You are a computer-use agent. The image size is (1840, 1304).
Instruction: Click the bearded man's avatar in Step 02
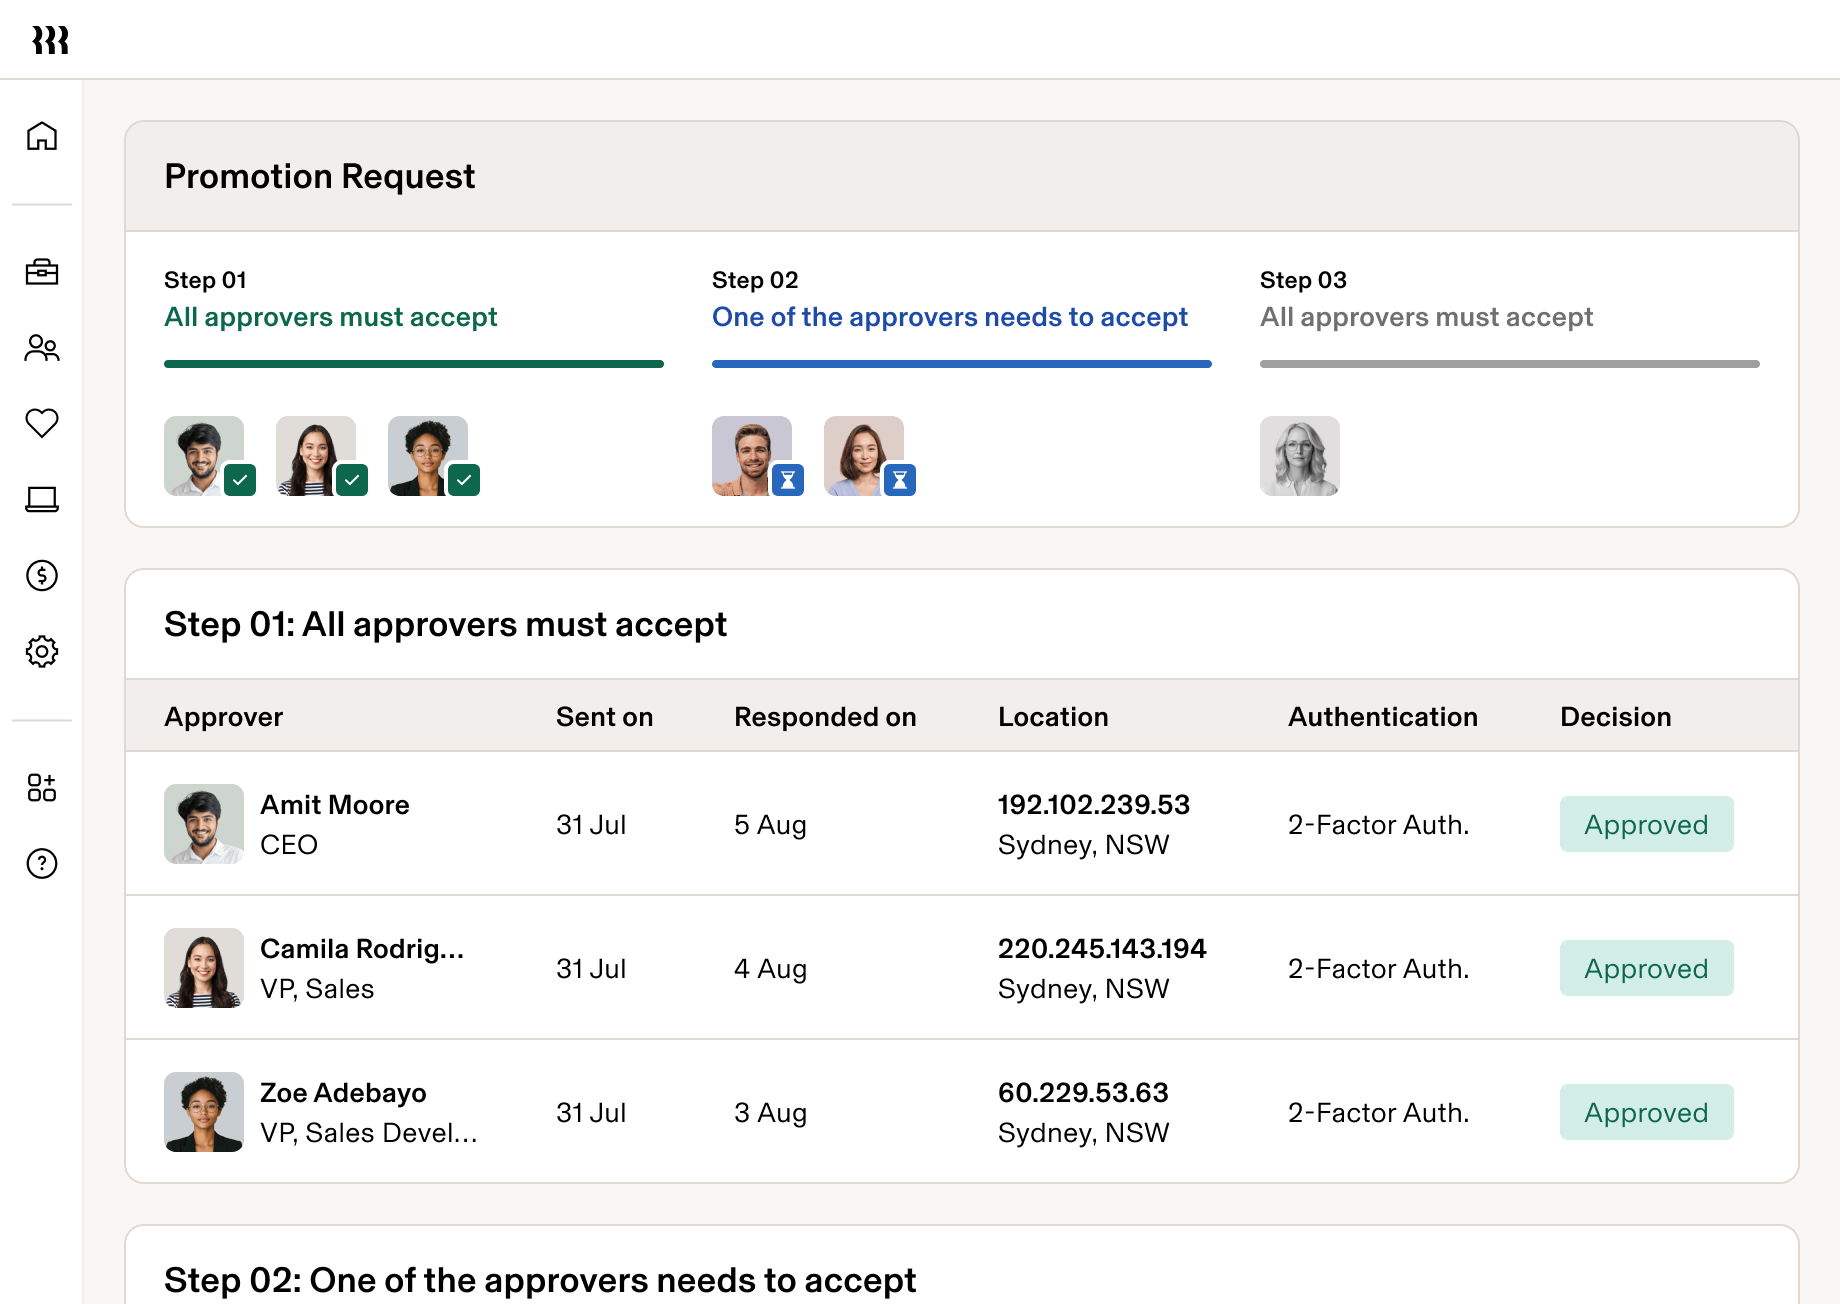coord(752,456)
